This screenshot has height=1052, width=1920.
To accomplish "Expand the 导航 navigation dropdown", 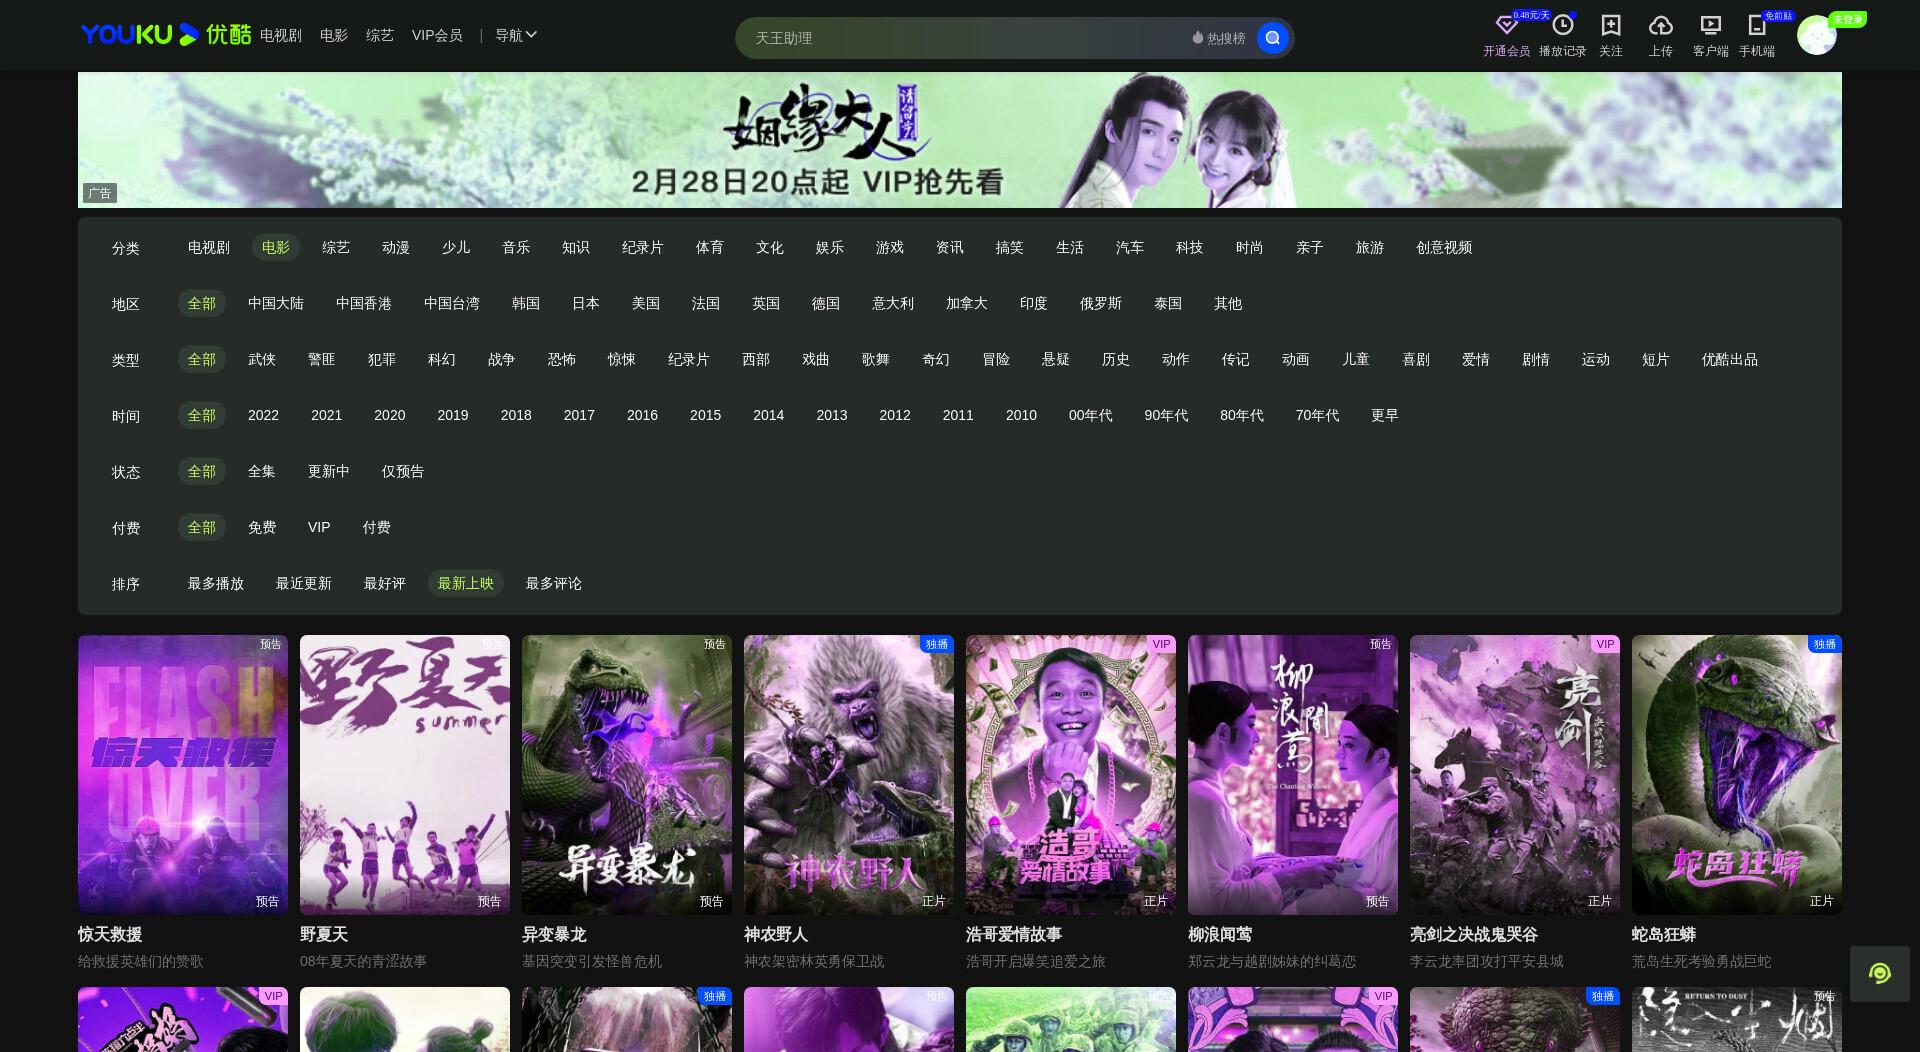I will (x=516, y=35).
